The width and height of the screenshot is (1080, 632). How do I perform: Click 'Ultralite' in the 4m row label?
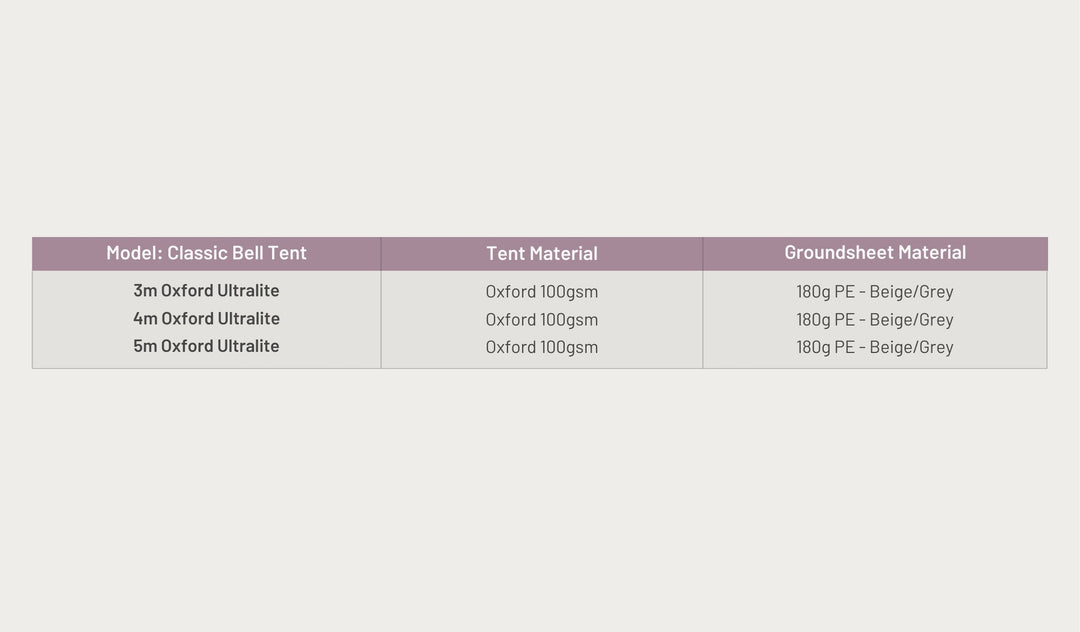click(248, 319)
